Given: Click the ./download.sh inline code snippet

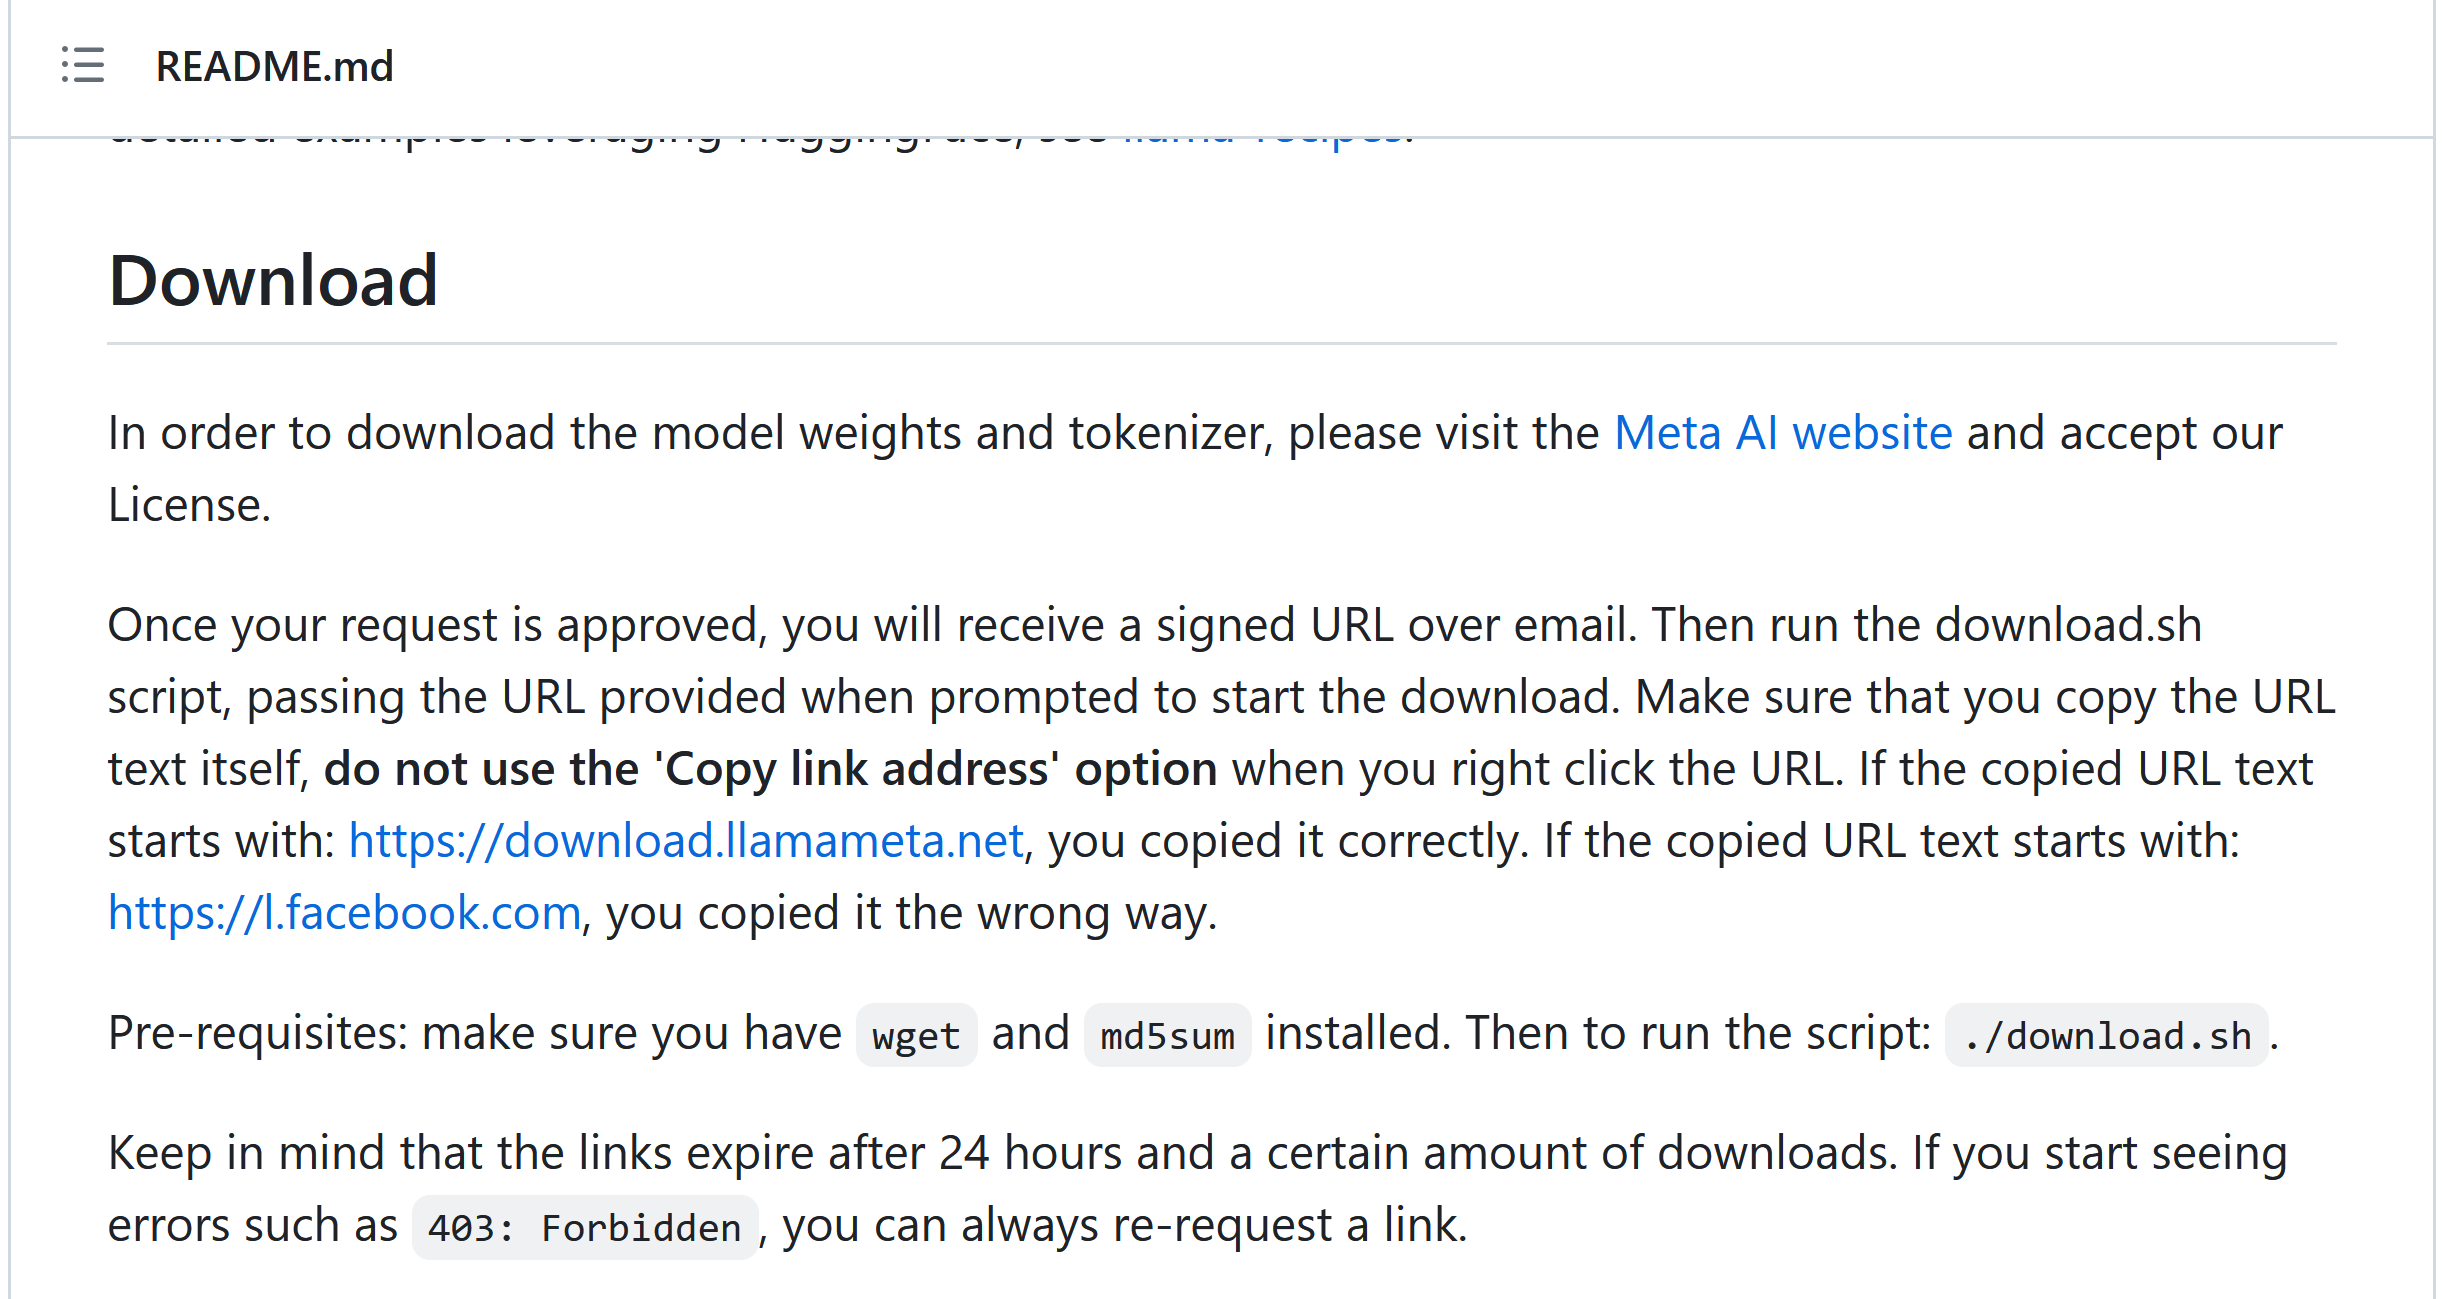Looking at the screenshot, I should (2107, 1036).
